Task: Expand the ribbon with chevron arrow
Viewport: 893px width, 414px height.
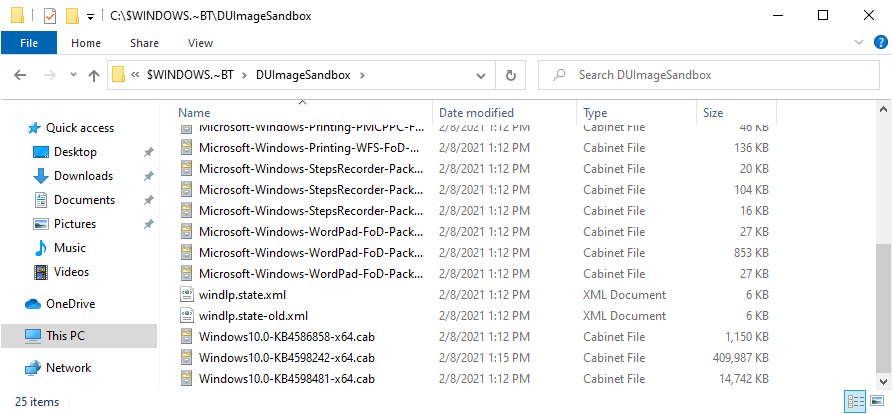Action: click(x=859, y=42)
